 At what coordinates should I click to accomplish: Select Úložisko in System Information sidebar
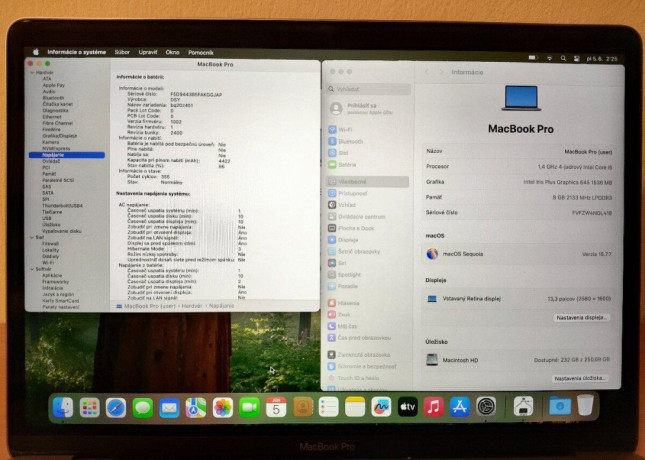coord(51,225)
